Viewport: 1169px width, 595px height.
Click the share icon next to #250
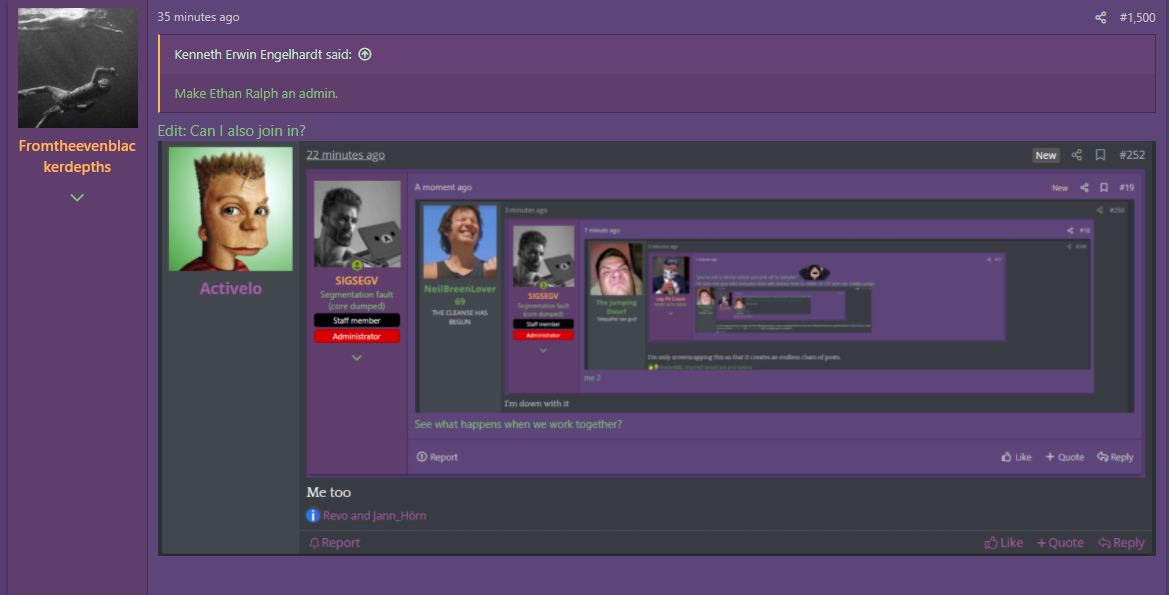[1100, 210]
